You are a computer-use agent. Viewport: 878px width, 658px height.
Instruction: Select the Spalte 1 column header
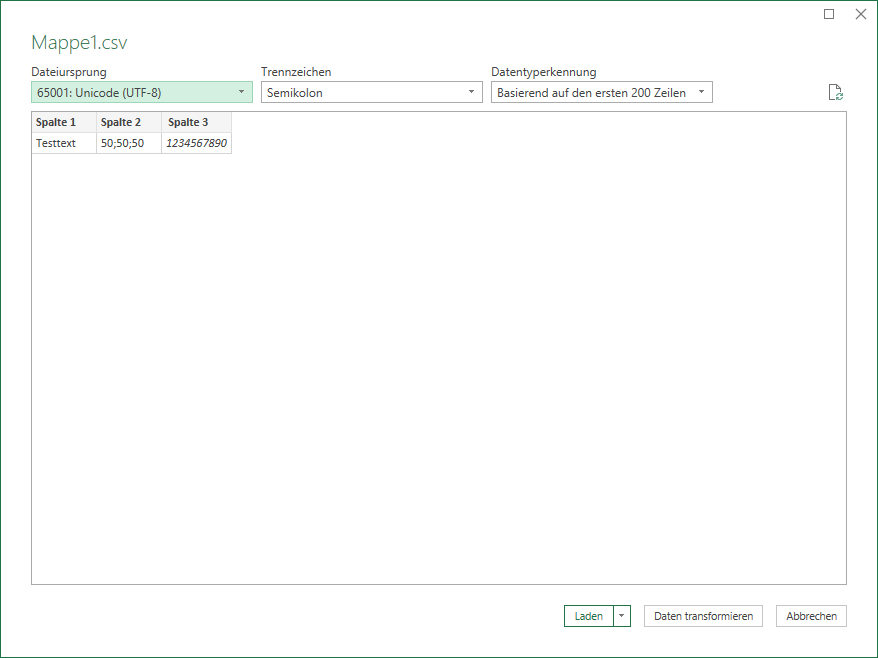pyautogui.click(x=64, y=122)
